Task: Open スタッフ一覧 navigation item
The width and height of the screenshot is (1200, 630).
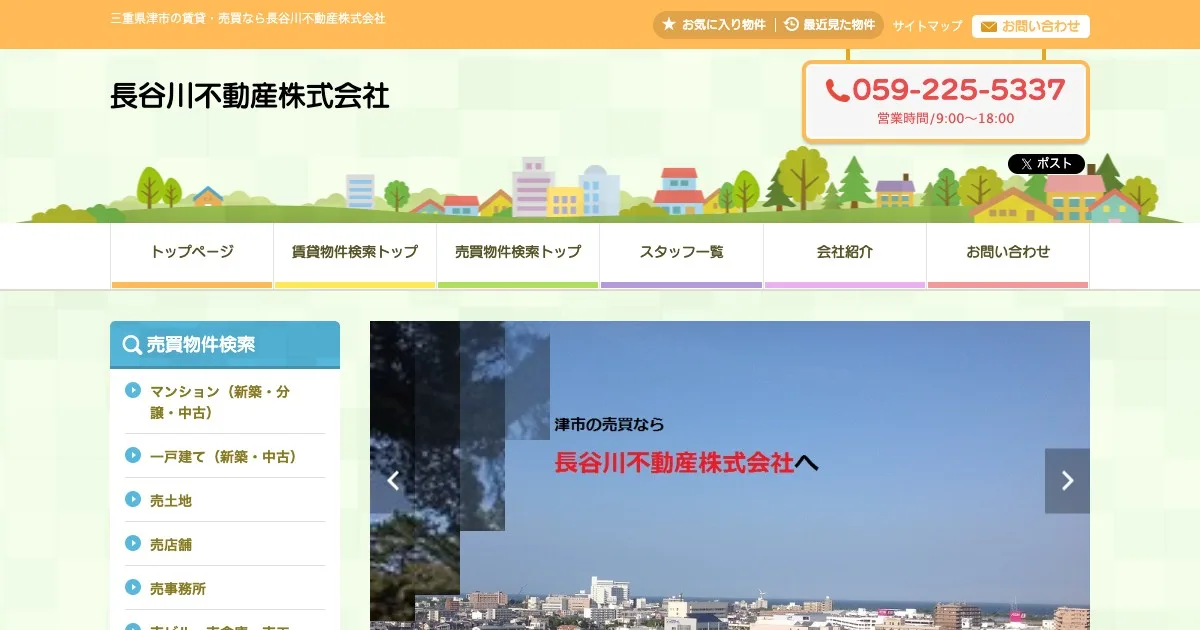Action: pos(681,255)
